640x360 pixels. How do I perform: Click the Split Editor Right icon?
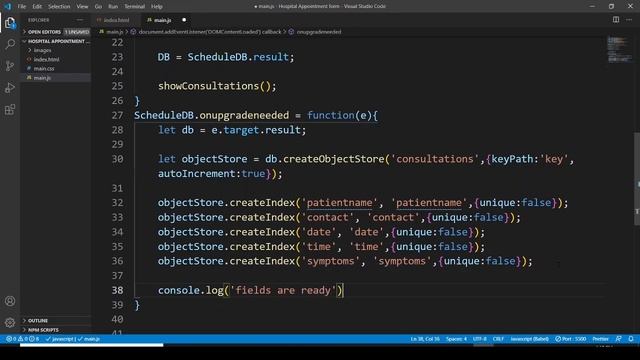pyautogui.click(x=616, y=20)
